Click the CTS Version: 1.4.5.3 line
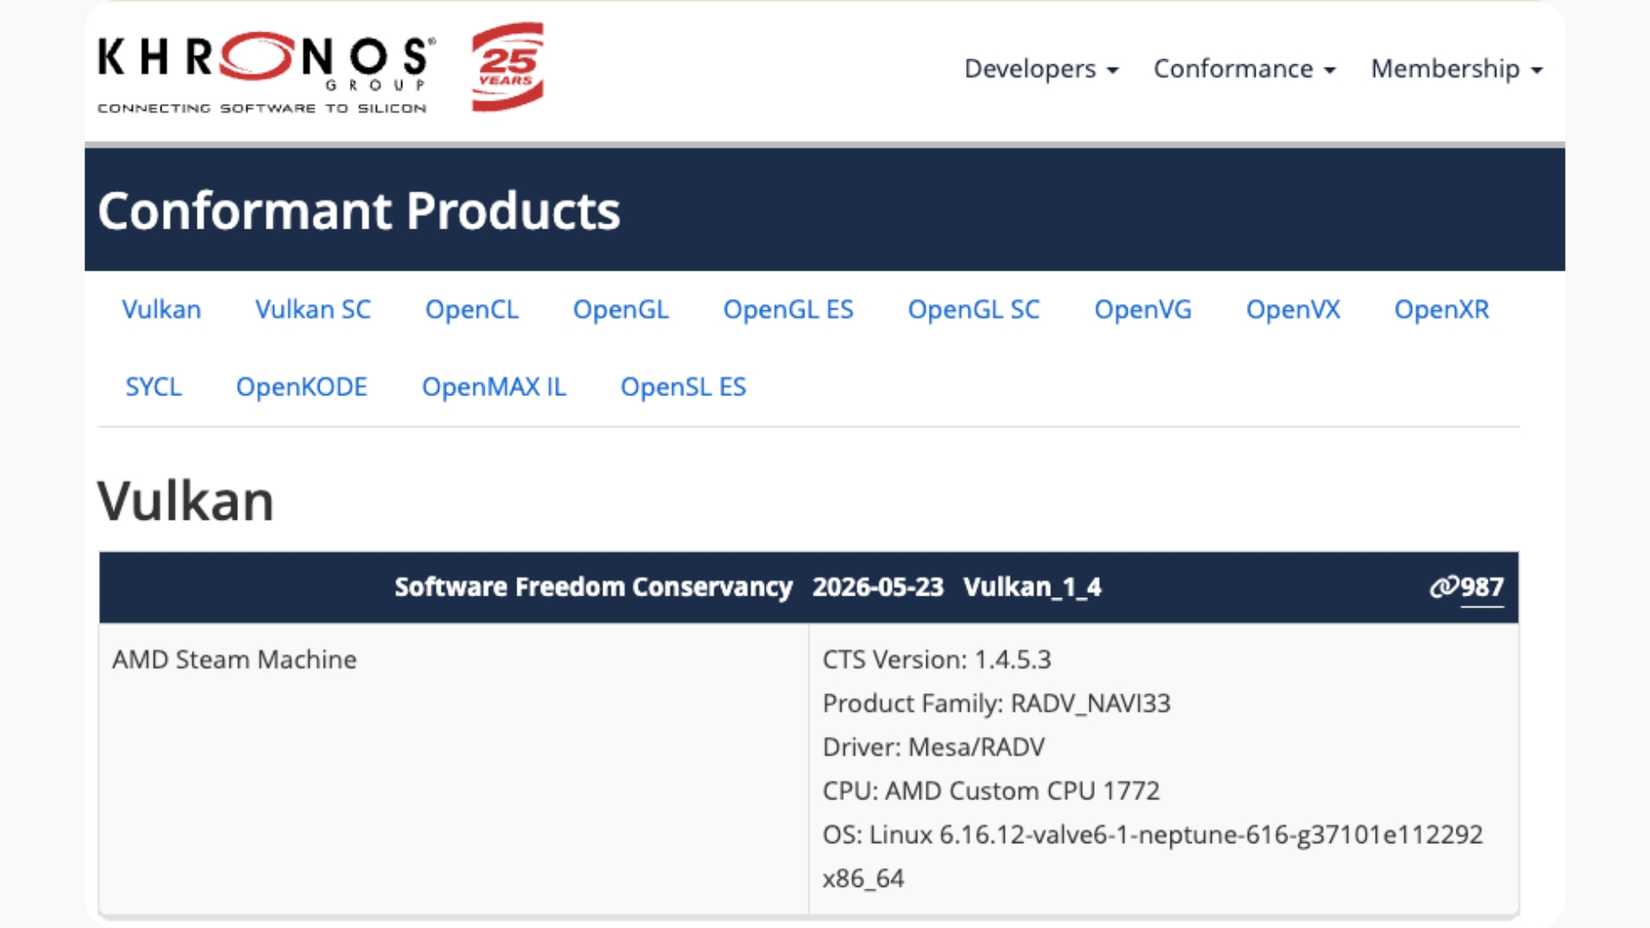 tap(937, 660)
